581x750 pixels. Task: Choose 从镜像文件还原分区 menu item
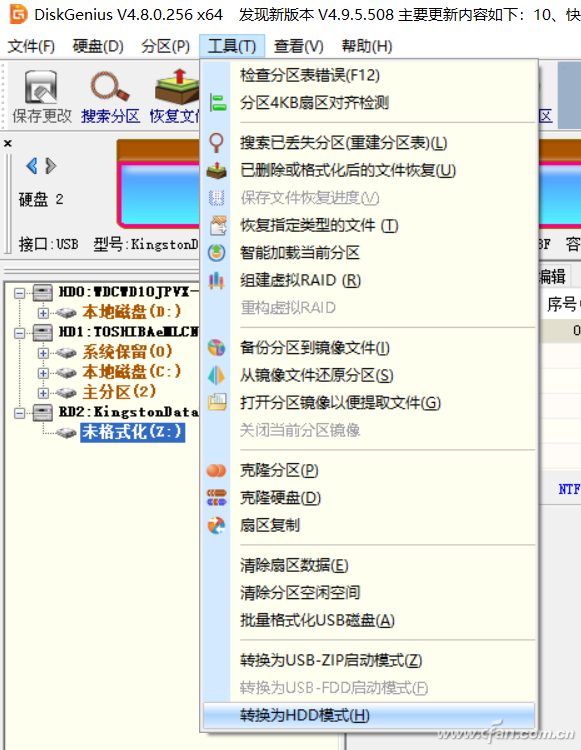click(x=369, y=375)
